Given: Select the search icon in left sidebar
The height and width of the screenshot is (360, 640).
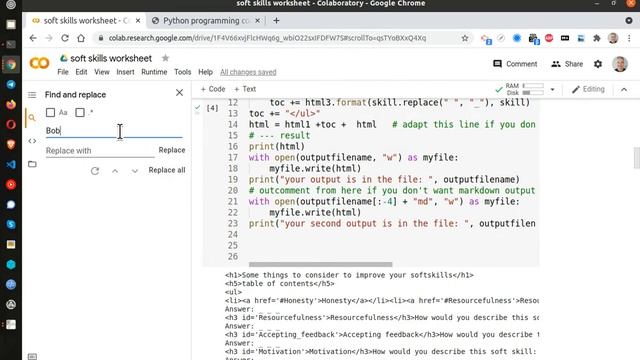Looking at the screenshot, I should [x=32, y=118].
